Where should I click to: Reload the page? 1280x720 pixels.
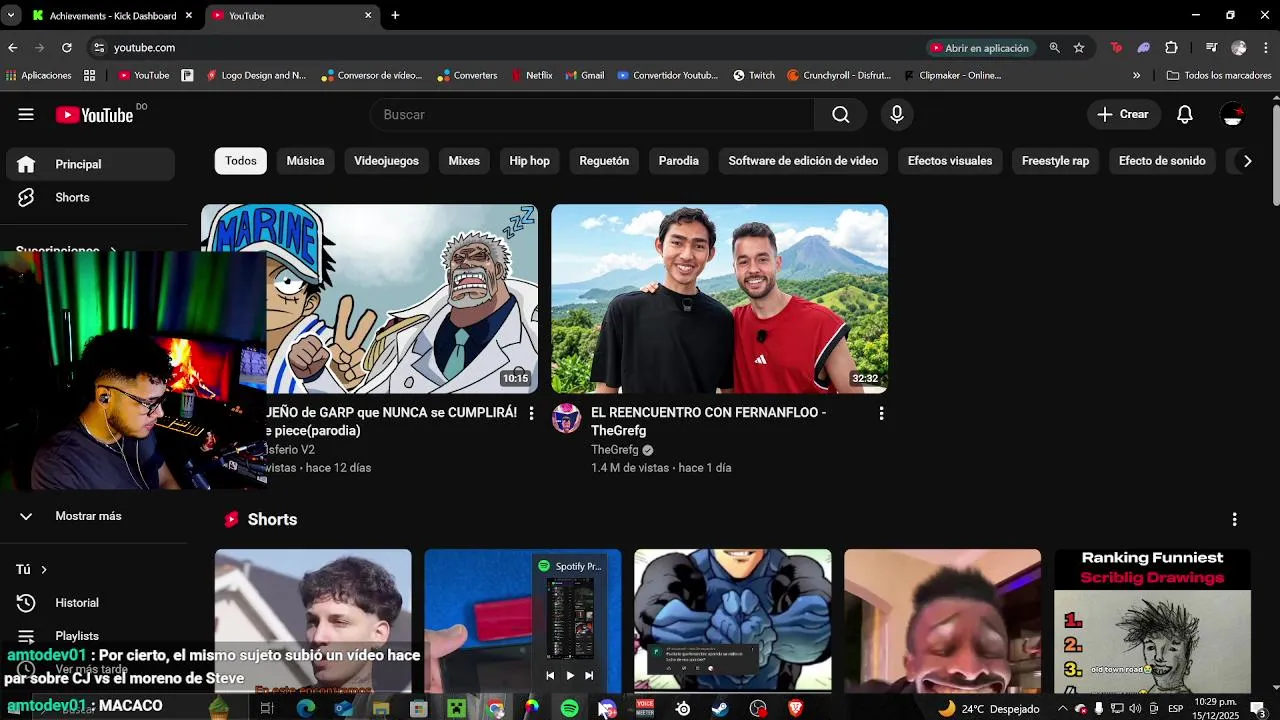[x=66, y=47]
